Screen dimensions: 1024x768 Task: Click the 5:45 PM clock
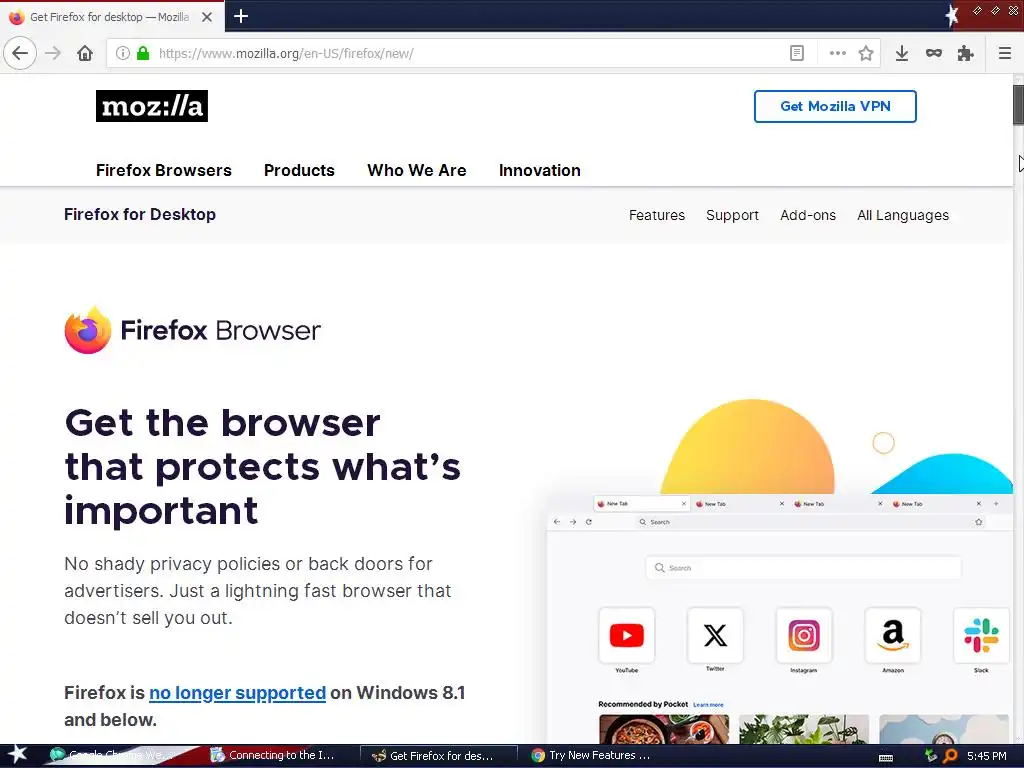[986, 756]
